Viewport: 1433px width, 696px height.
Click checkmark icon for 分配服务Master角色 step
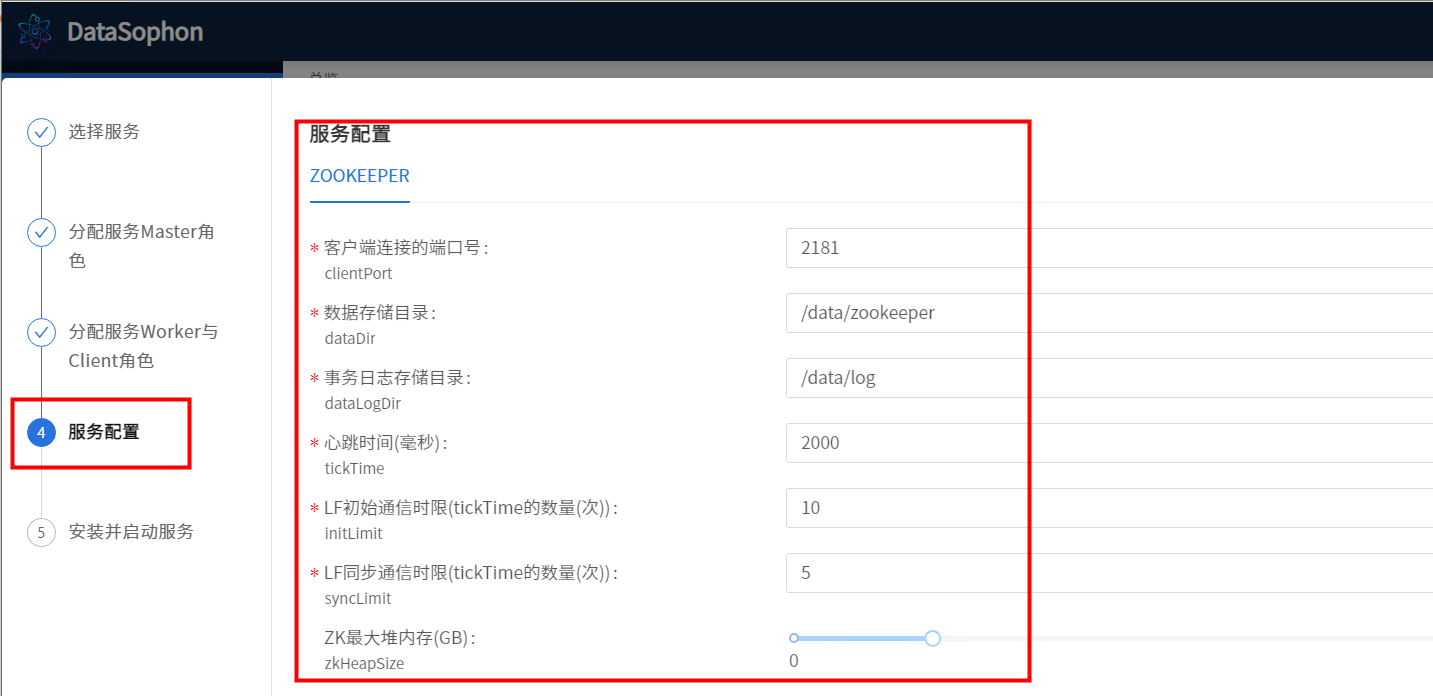41,232
